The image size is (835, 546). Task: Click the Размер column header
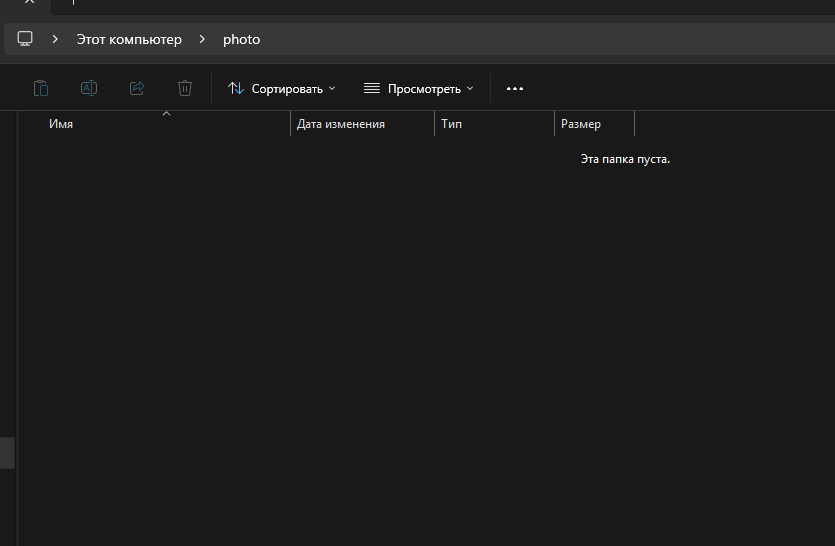581,124
